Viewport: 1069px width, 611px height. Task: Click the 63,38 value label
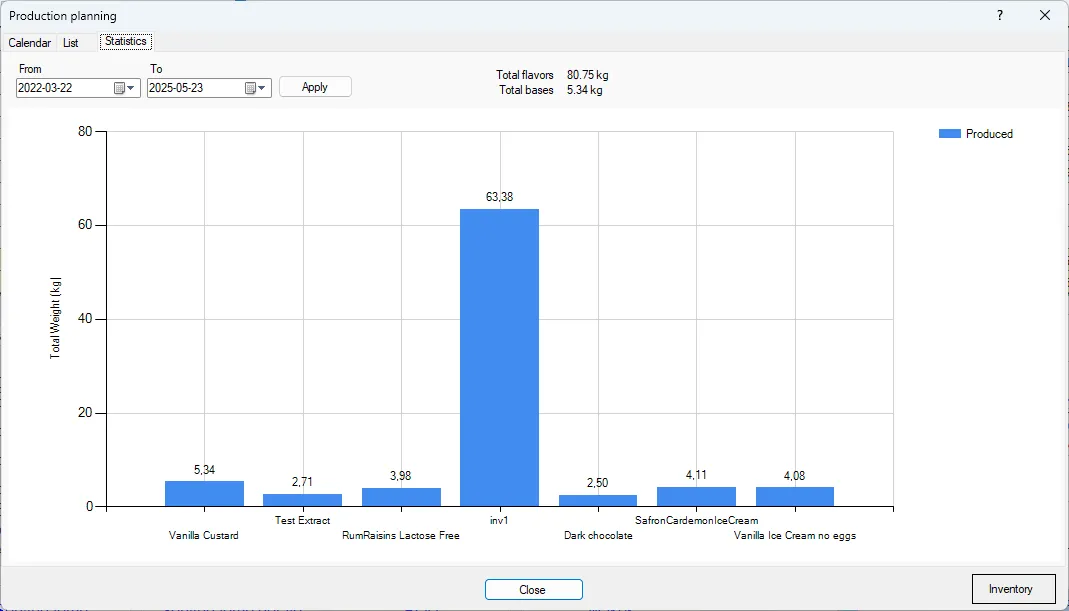(x=500, y=197)
